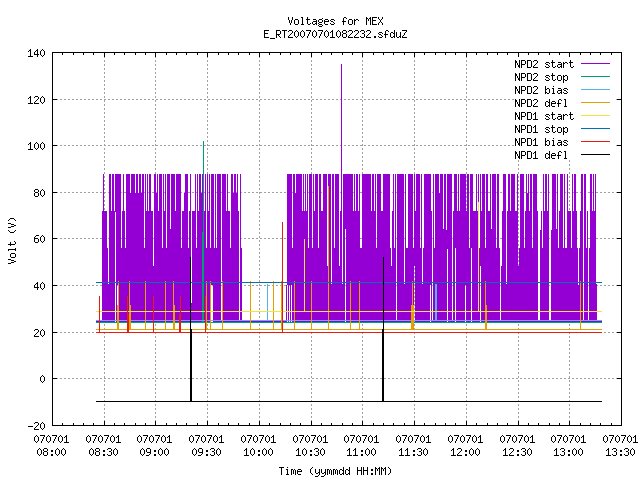Click the light blue NPD2 bias legend line
Image resolution: width=640 pixels, height=480 pixels.
596,89
